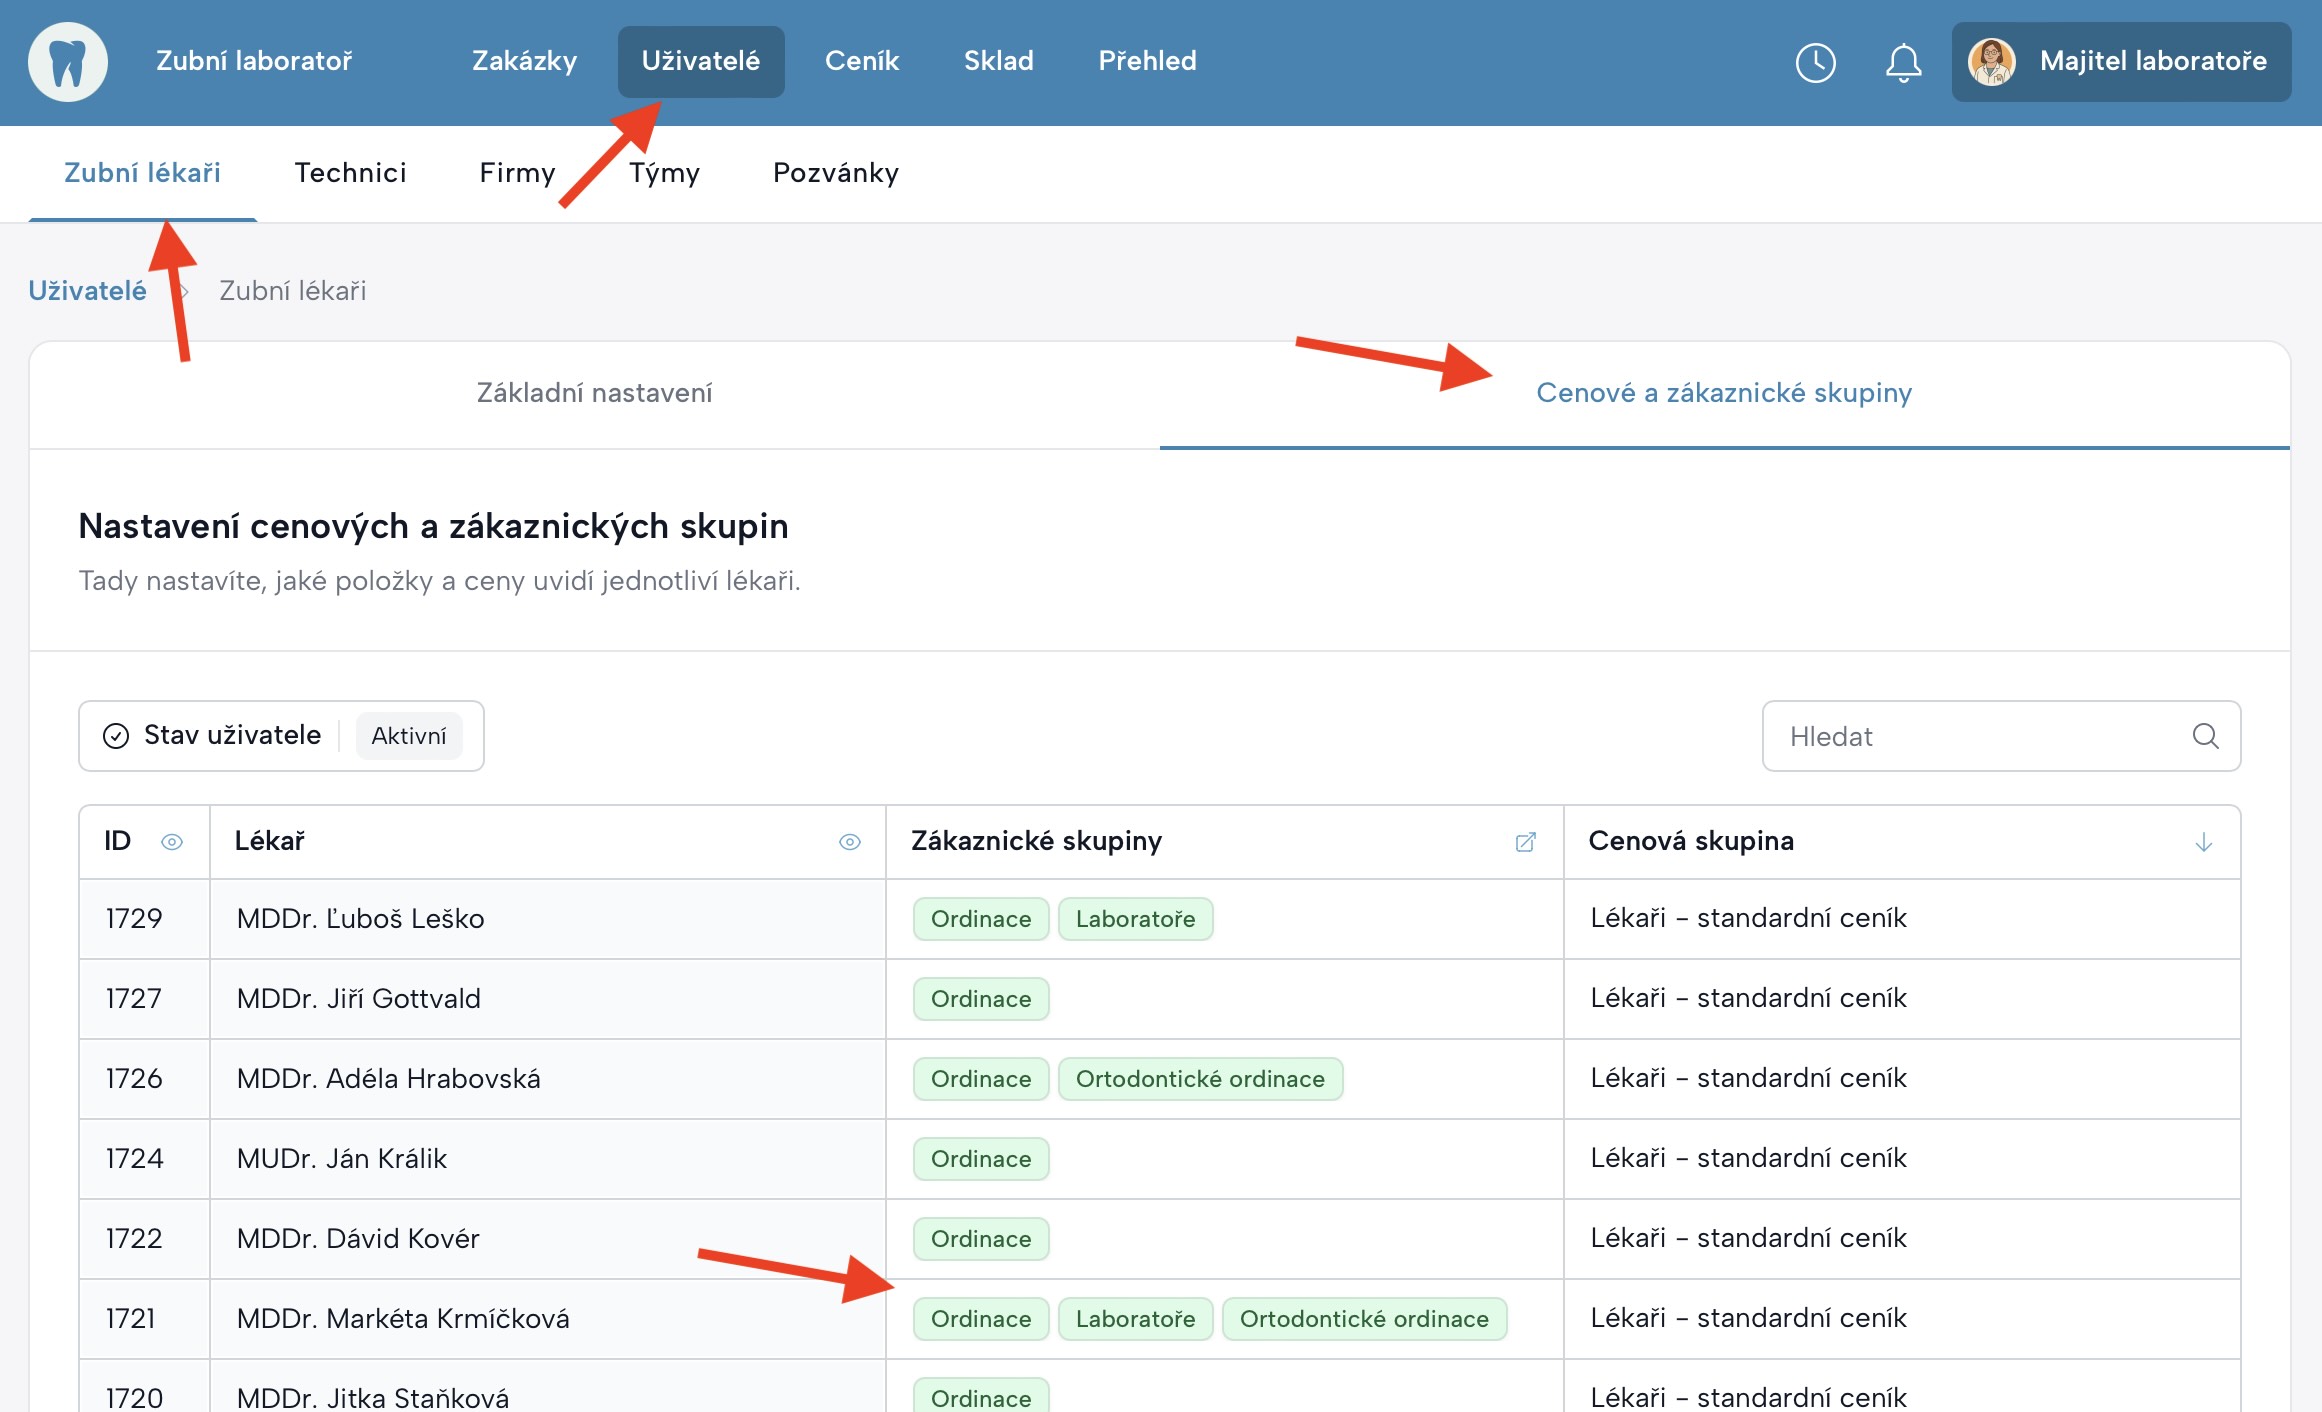The width and height of the screenshot is (2322, 1412).
Task: Click Uživatelé breadcrumb link
Action: [x=87, y=291]
